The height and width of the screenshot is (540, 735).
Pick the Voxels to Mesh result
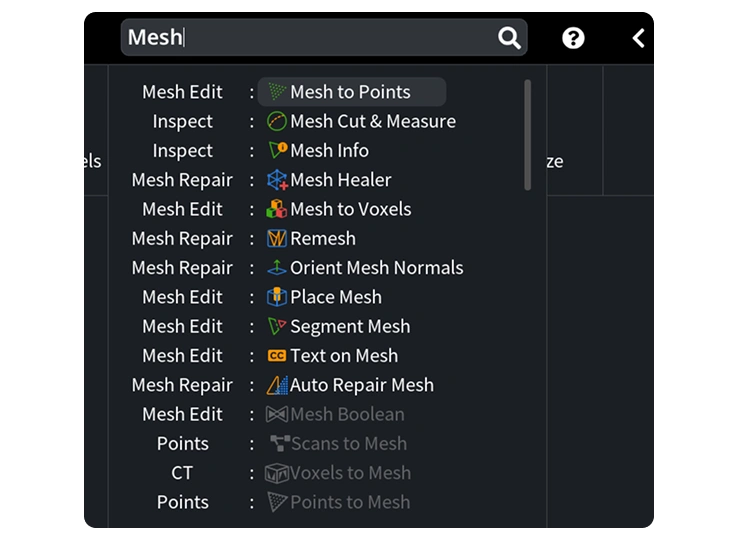(338, 473)
